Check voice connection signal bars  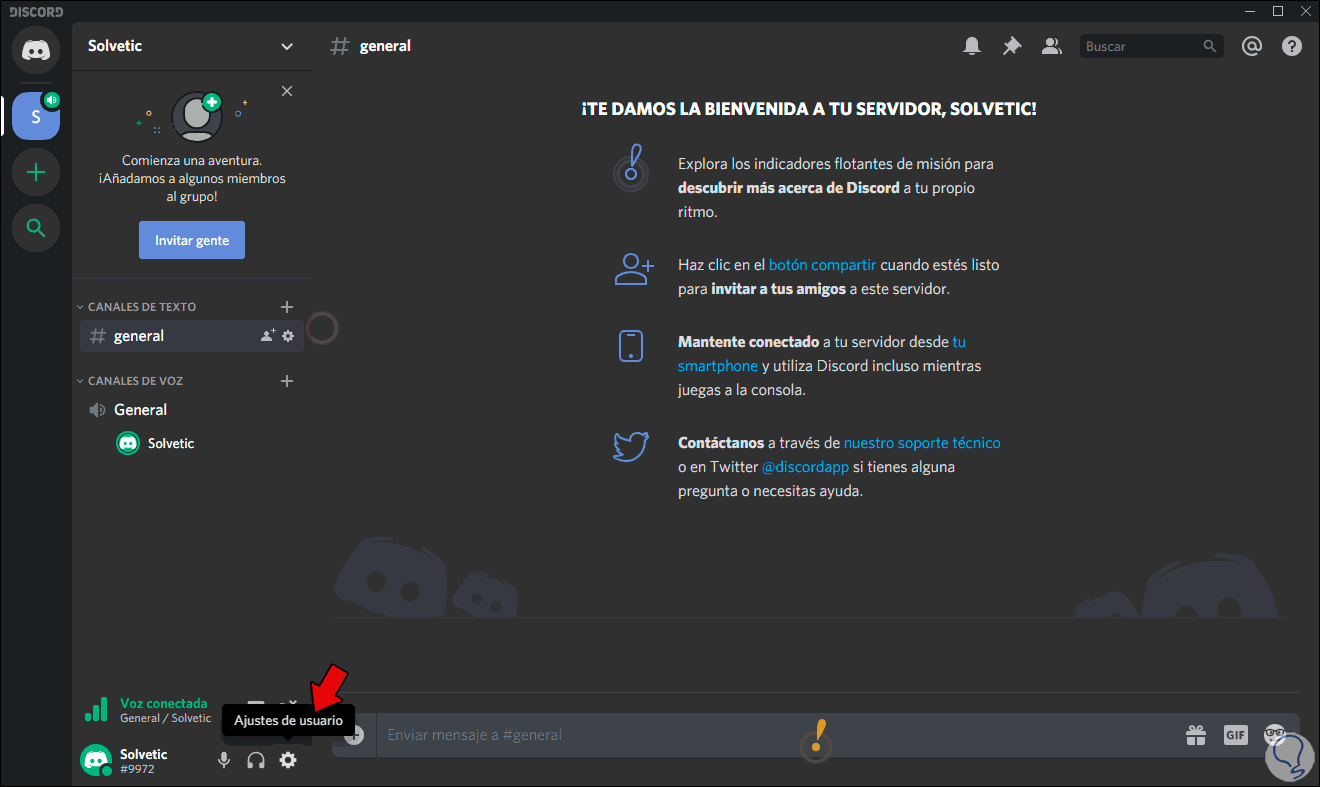[96, 710]
